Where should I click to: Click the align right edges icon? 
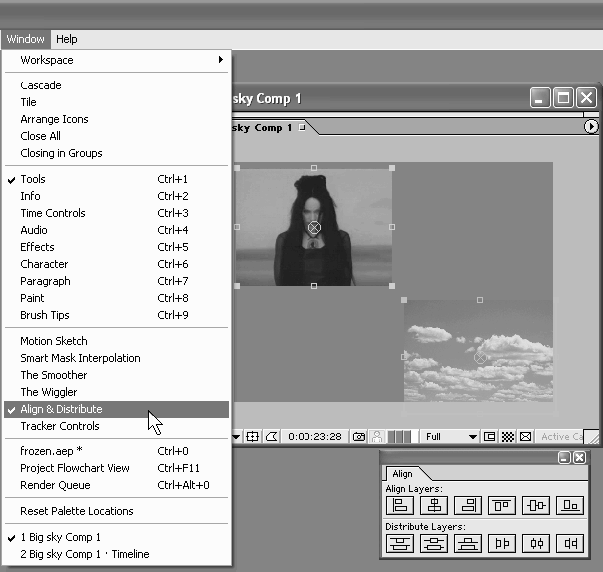coord(467,506)
